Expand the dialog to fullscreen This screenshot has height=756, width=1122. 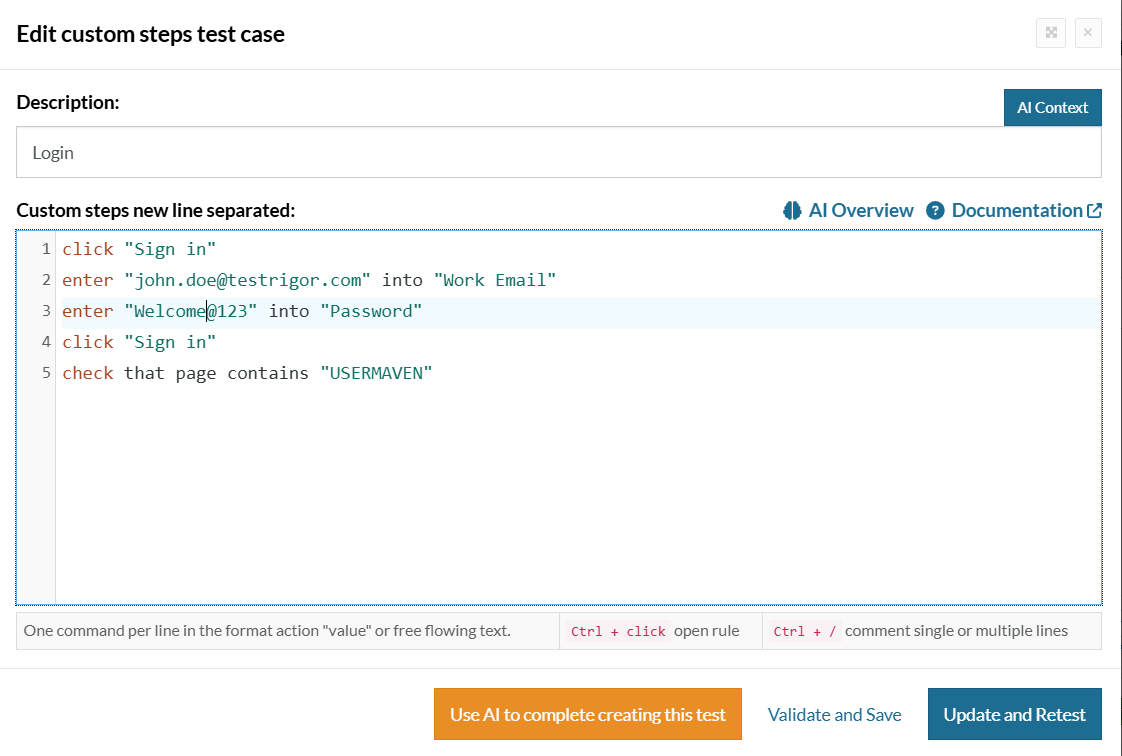click(x=1050, y=33)
